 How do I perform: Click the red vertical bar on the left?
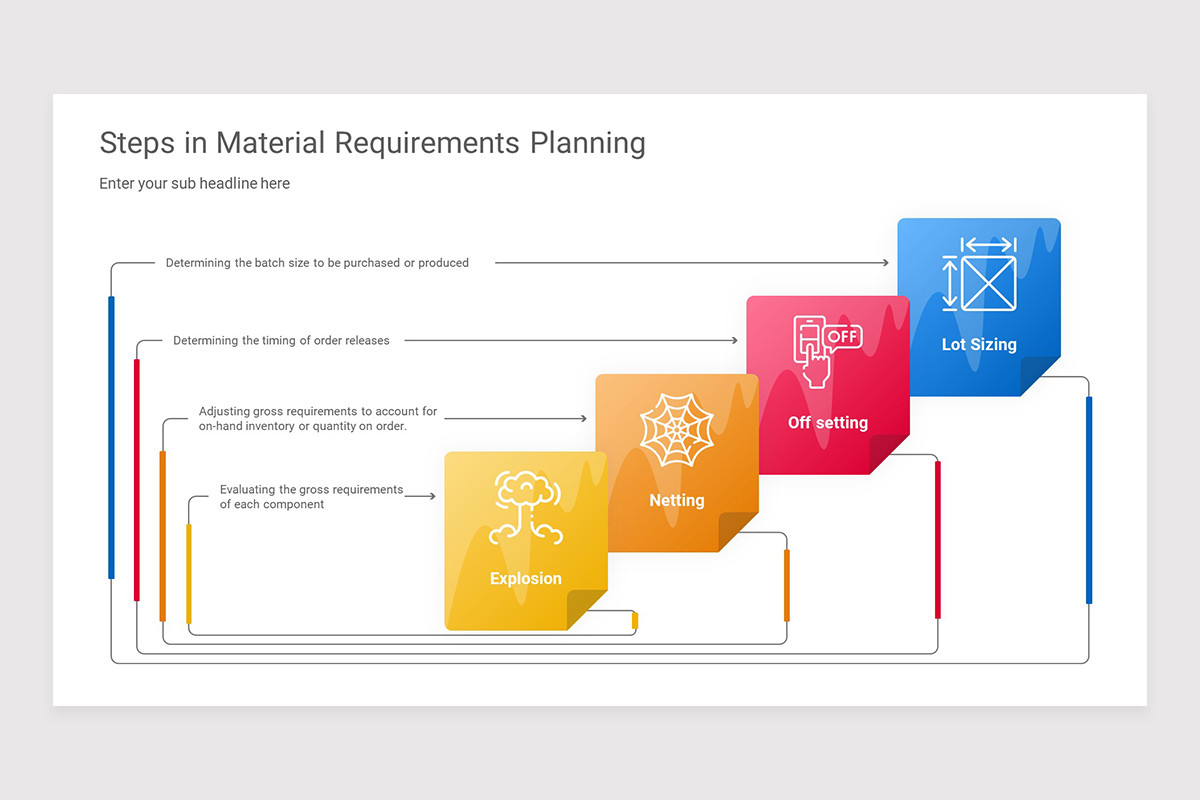tap(134, 480)
